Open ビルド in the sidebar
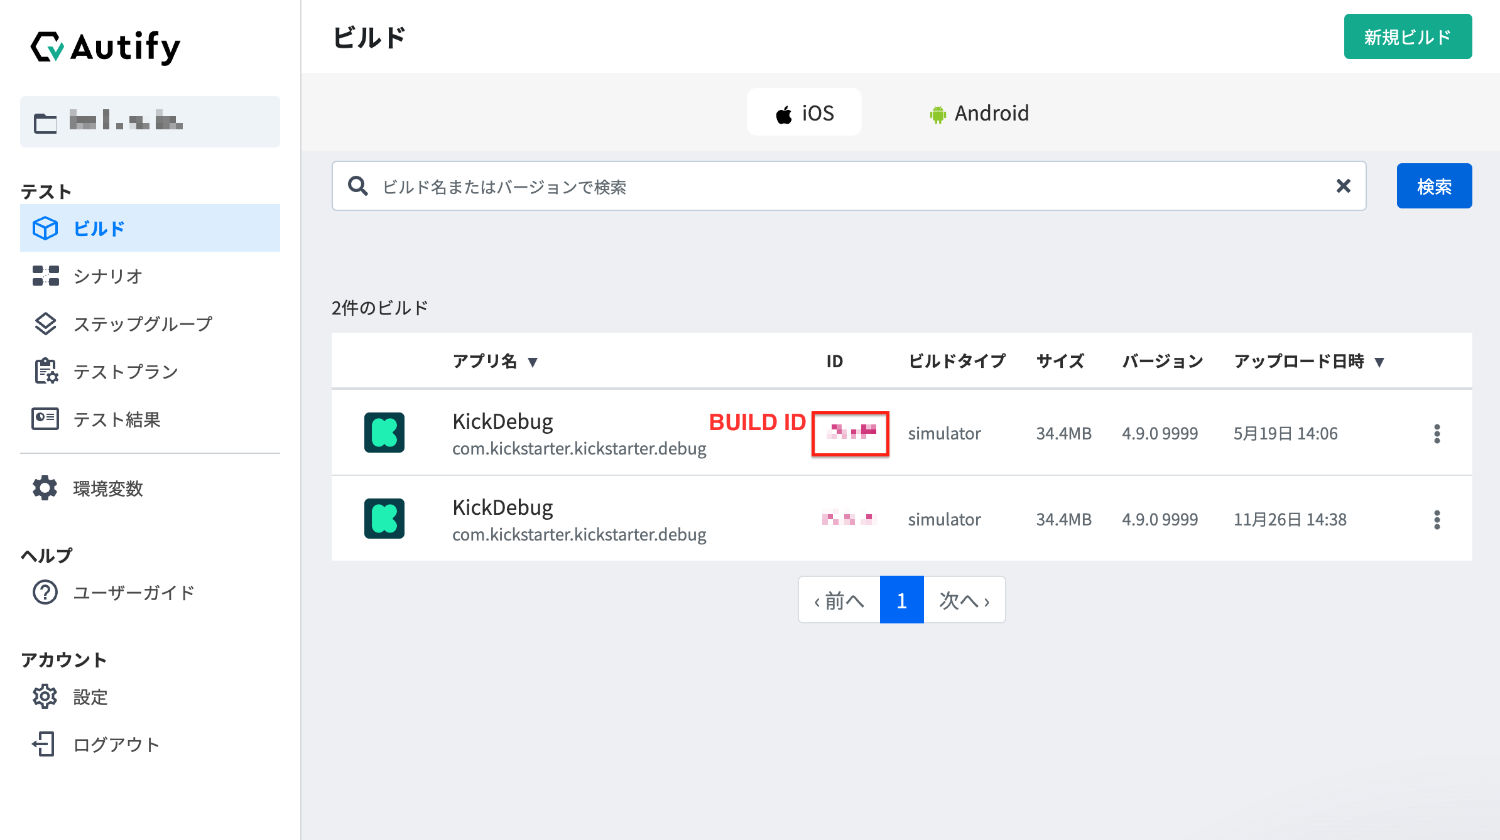This screenshot has height=840, width=1500. pos(150,228)
